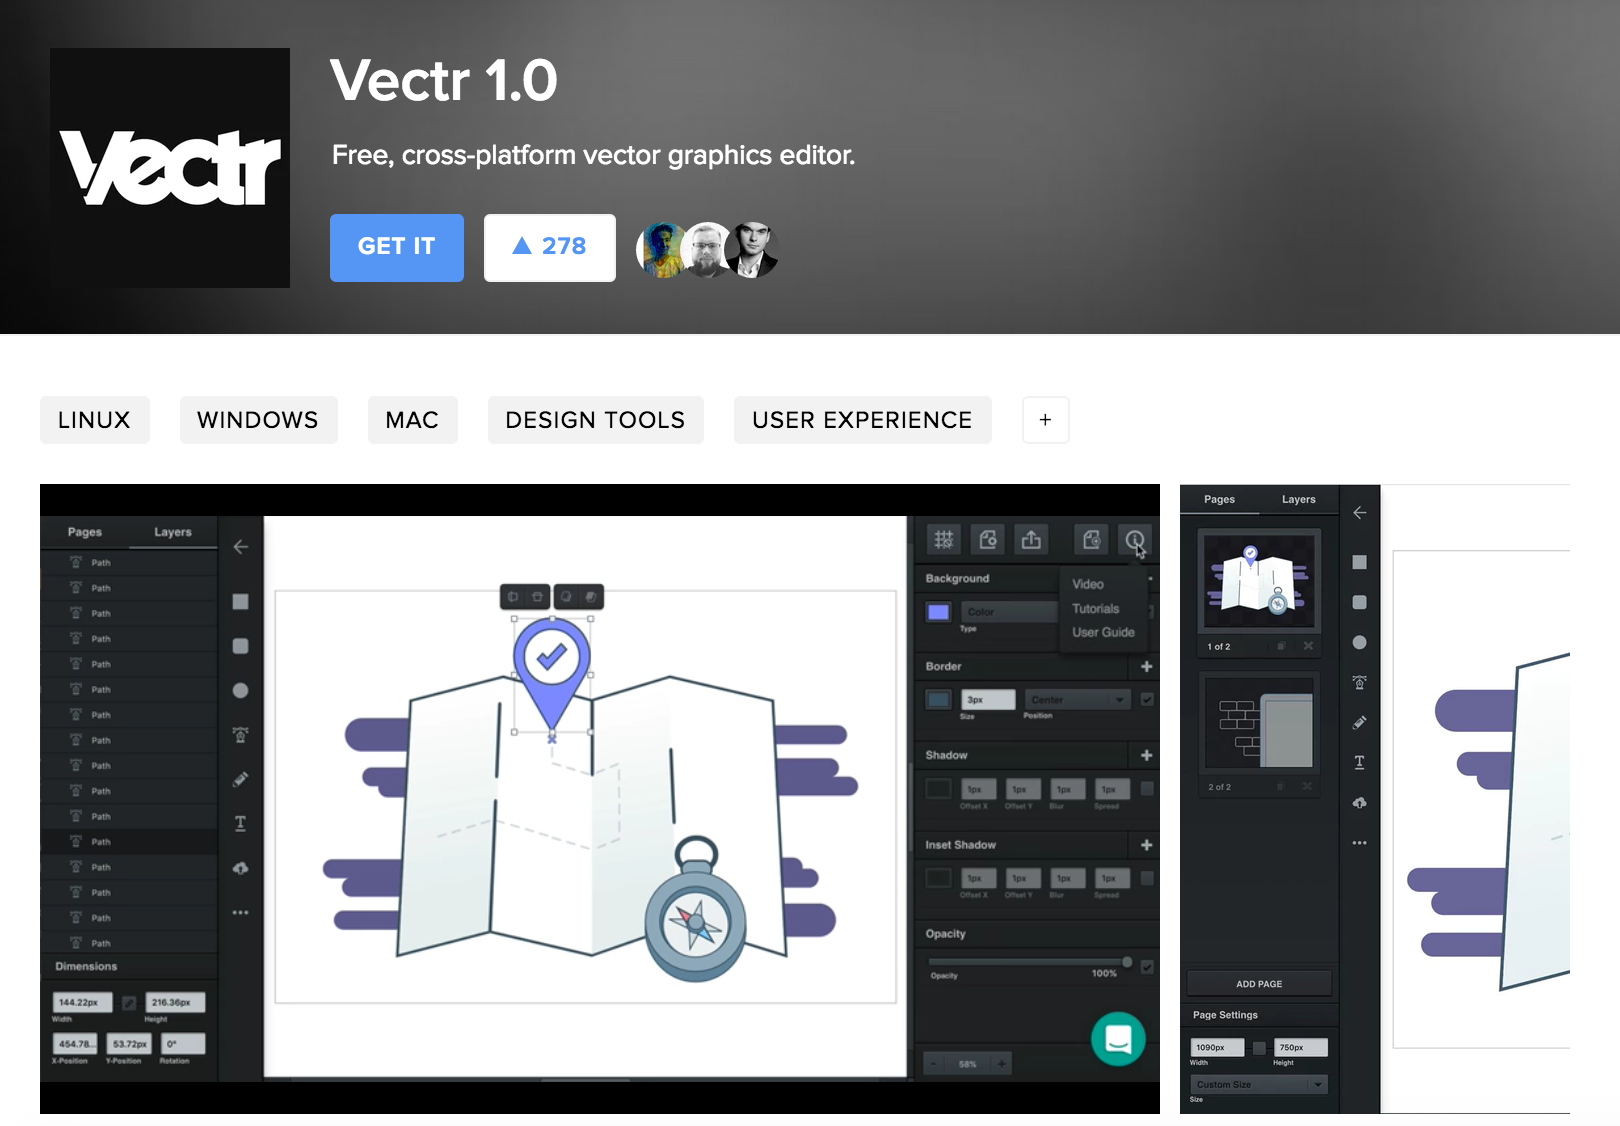Click the plus next to Inset Shadow
Image resolution: width=1620 pixels, height=1126 pixels.
(1147, 845)
